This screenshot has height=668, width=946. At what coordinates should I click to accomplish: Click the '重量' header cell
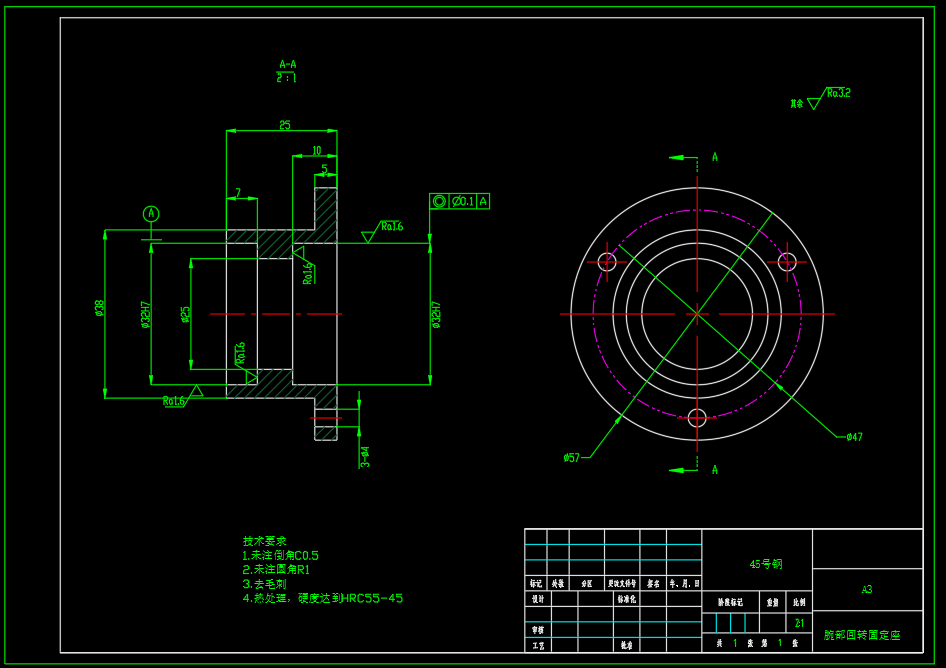[772, 602]
